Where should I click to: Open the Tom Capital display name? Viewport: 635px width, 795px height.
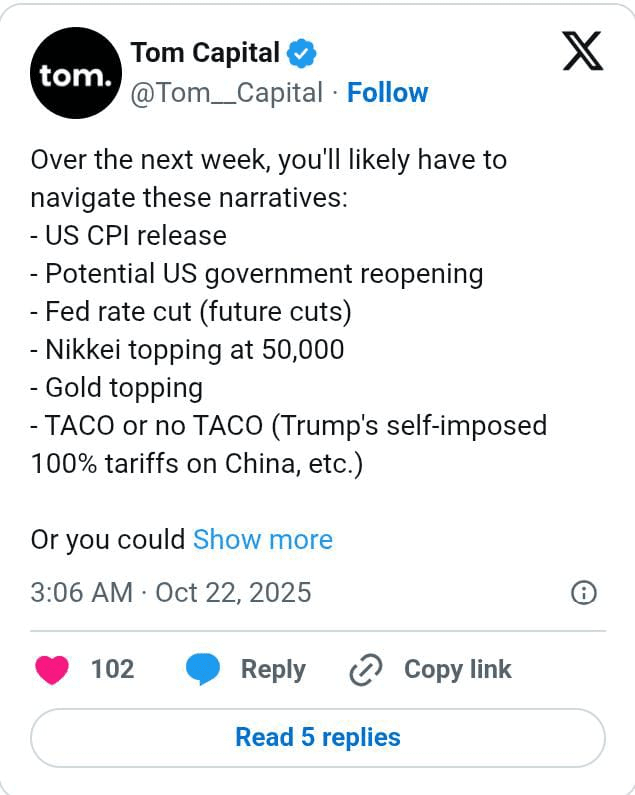pos(205,53)
